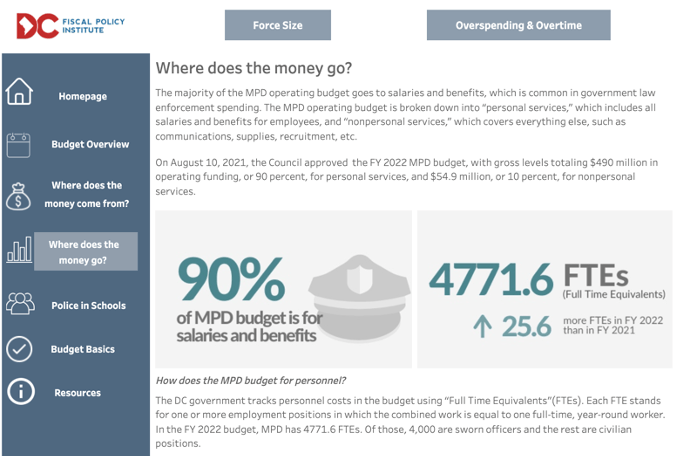Click the info circle icon
Image resolution: width=678 pixels, height=456 pixels.
(x=19, y=393)
